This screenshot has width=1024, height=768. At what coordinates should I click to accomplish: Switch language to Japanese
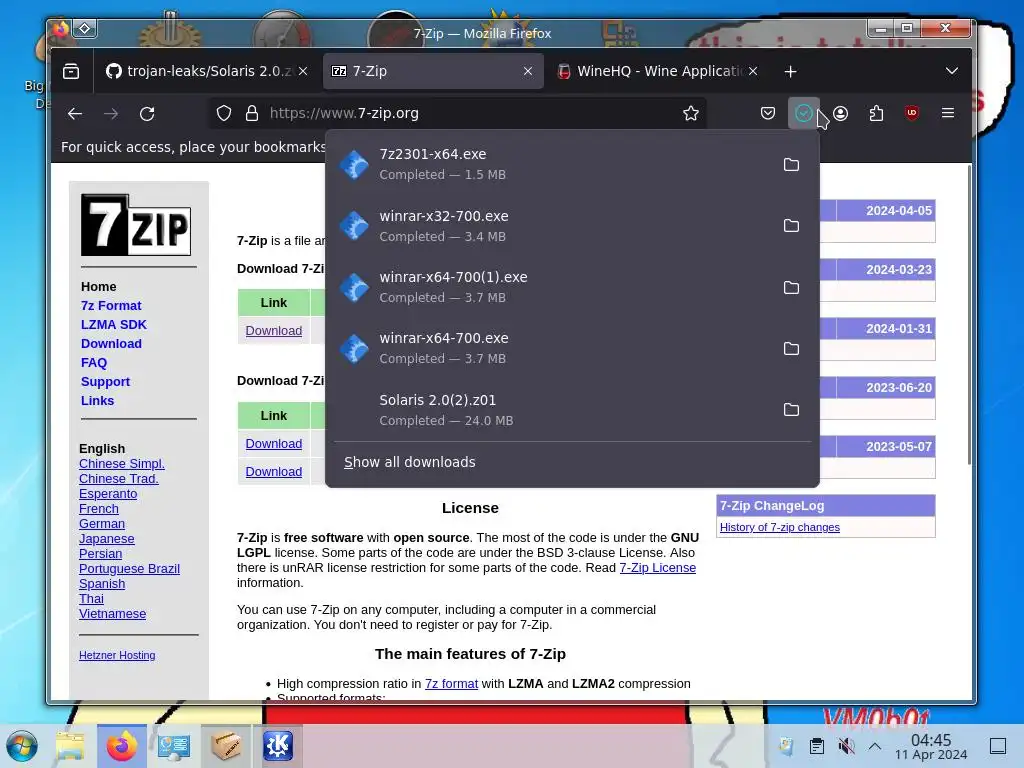106,539
